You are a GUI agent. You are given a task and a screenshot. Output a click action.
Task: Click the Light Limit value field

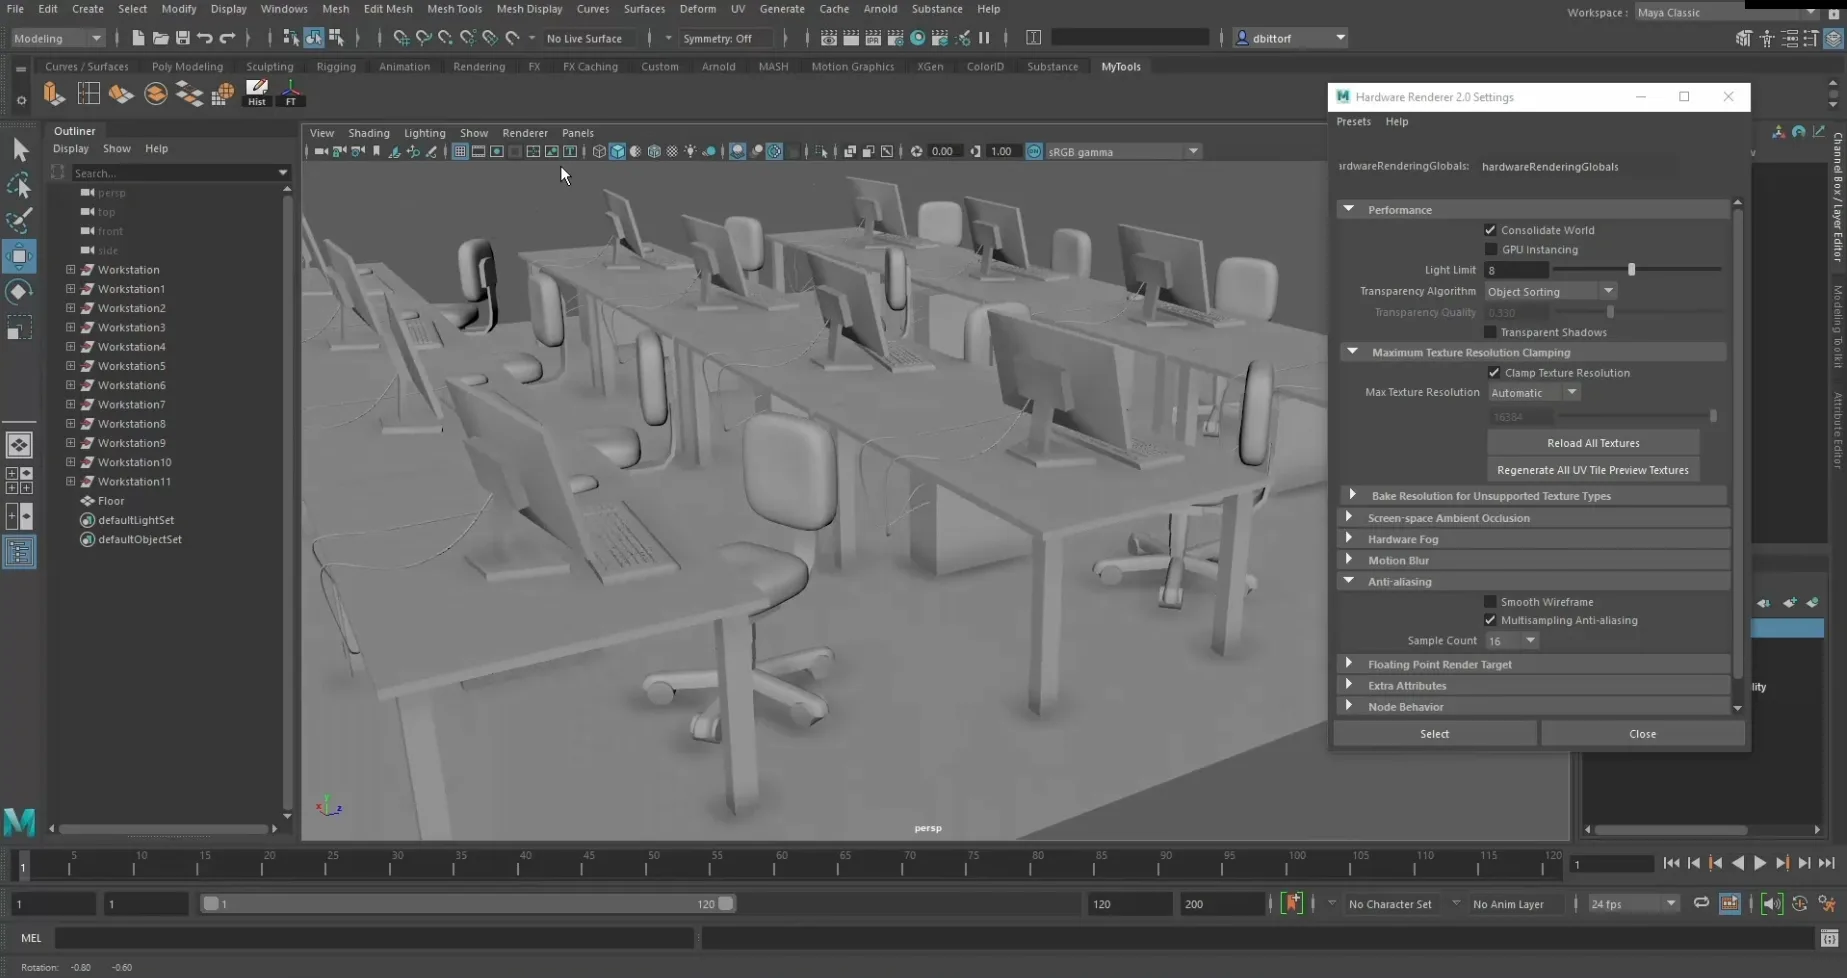(1516, 270)
